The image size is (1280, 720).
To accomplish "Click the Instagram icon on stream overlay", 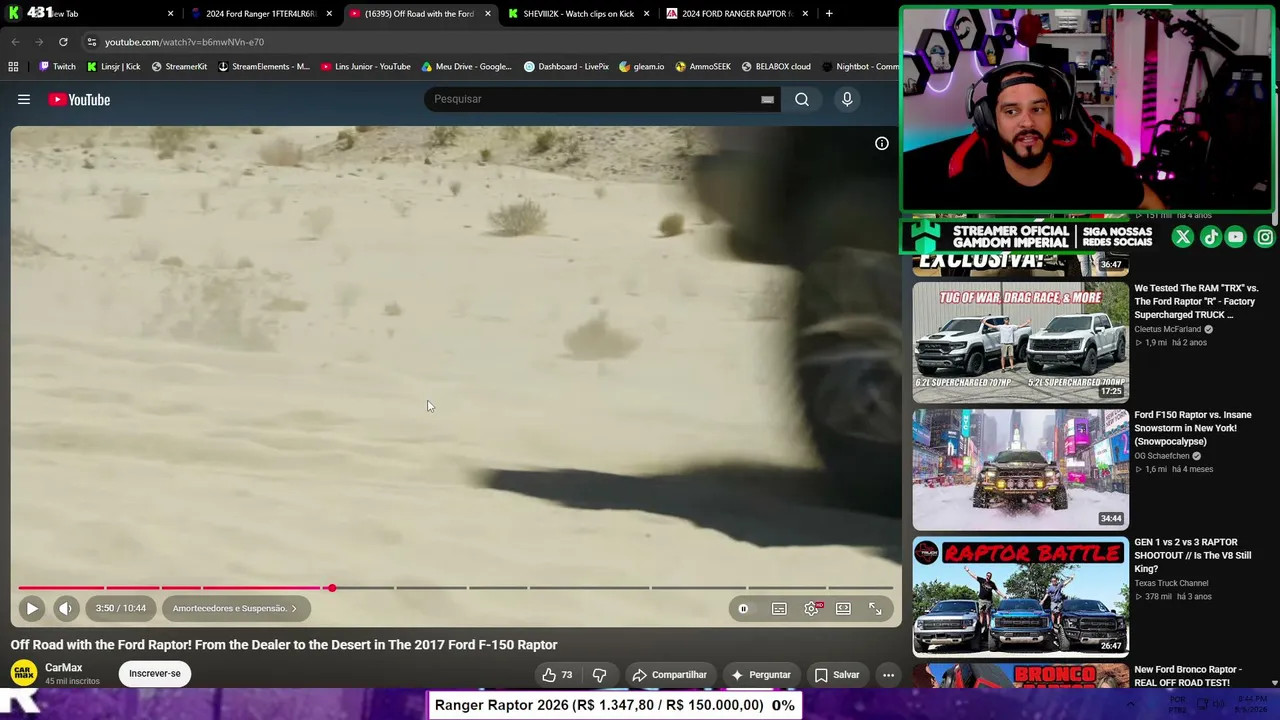I will [x=1265, y=237].
